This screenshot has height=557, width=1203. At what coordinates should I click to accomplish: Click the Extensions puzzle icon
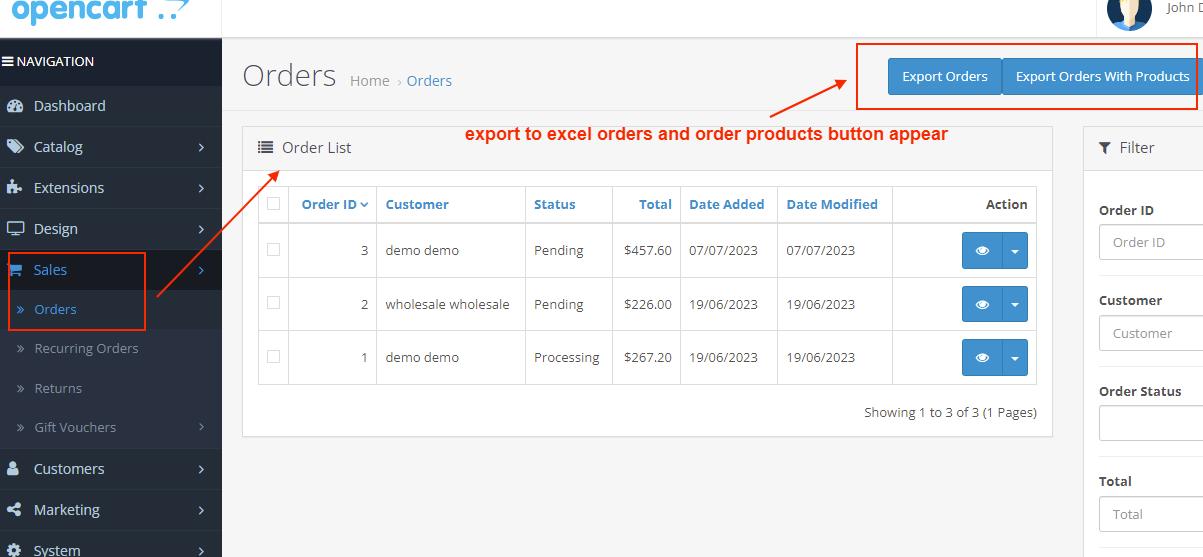tap(14, 188)
